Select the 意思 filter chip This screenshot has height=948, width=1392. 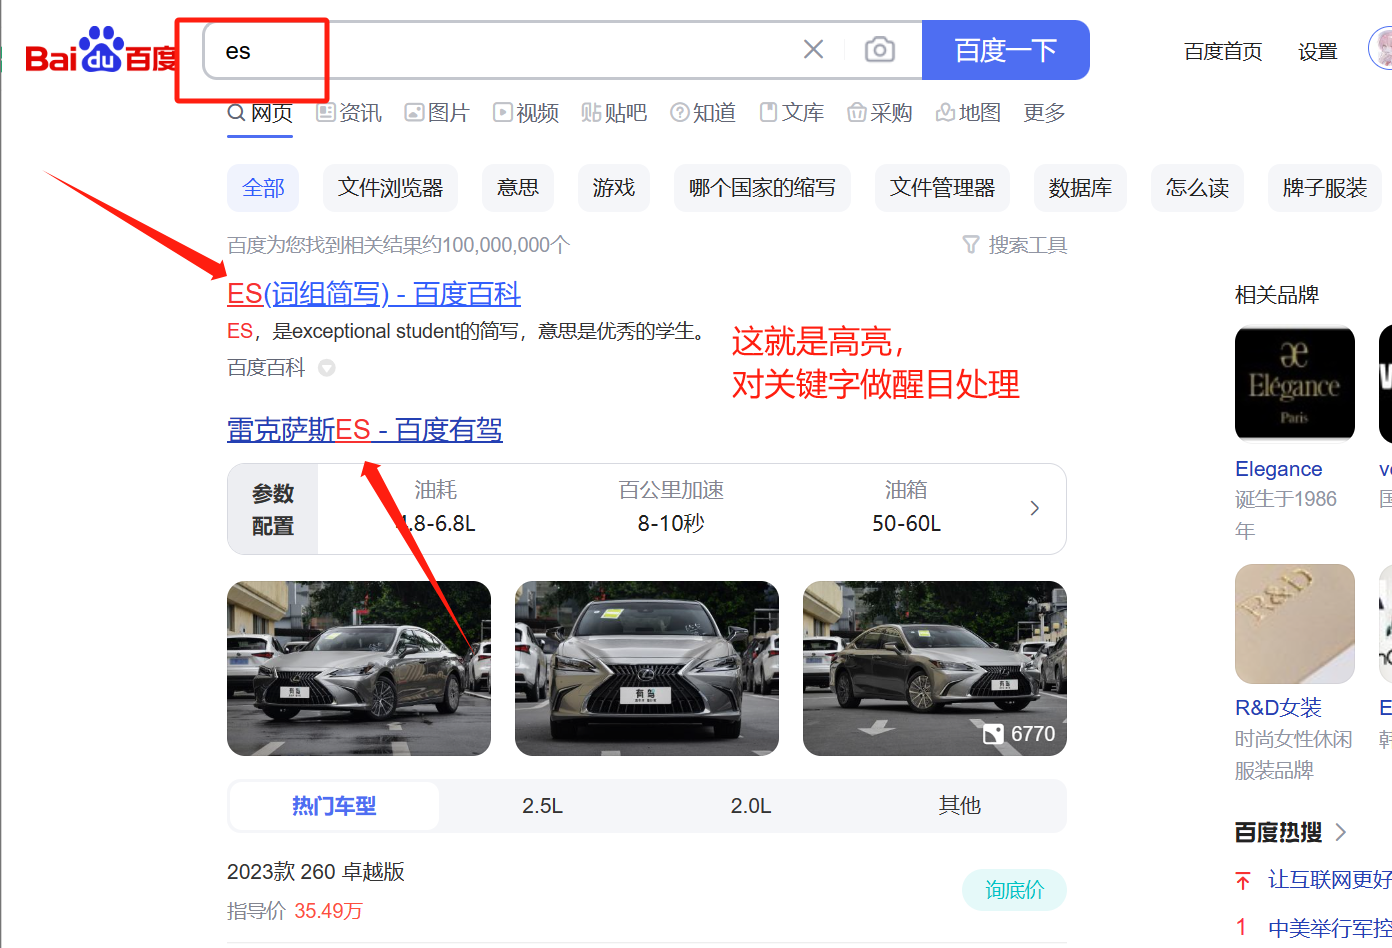[x=518, y=188]
